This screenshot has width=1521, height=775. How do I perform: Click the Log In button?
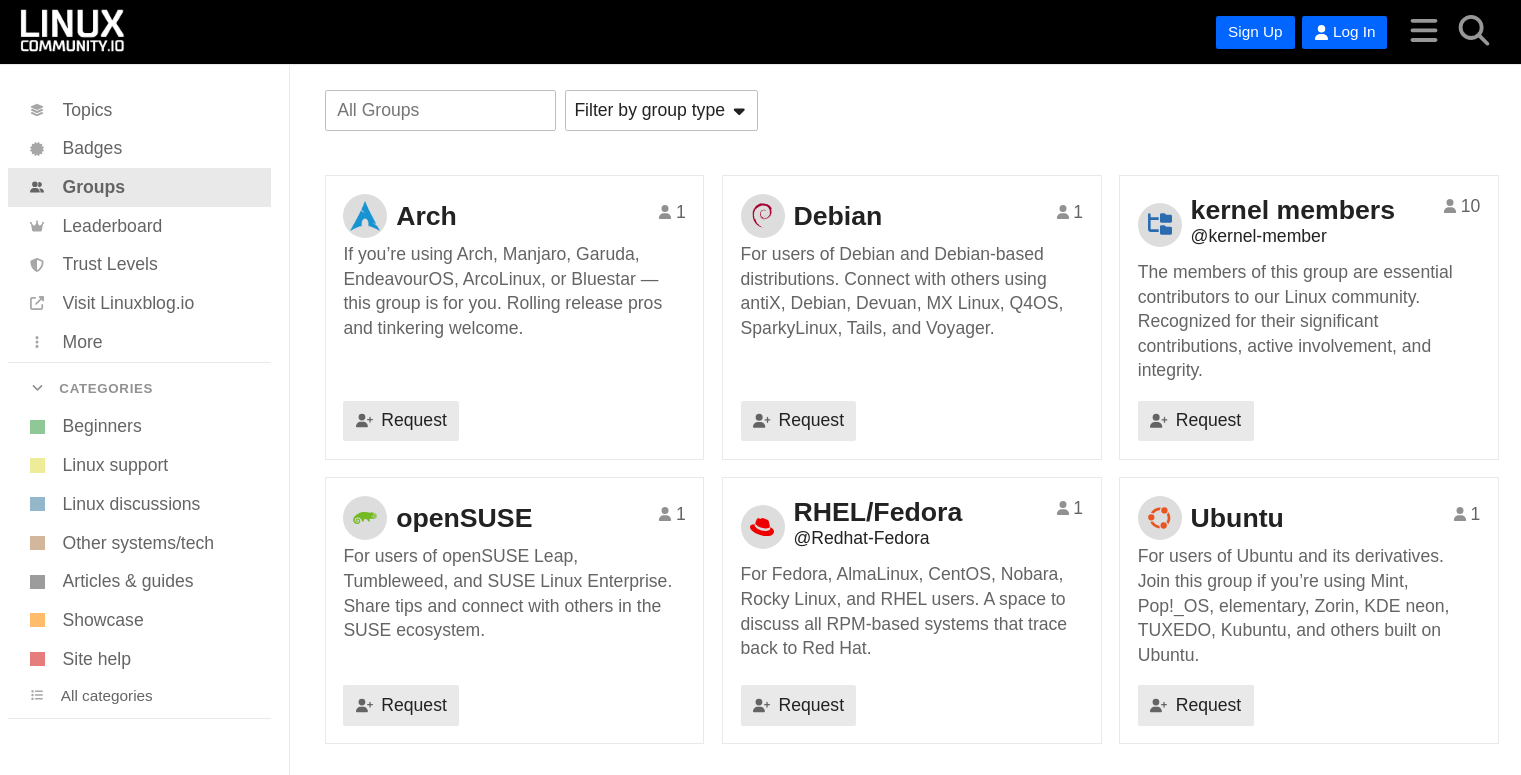(1344, 32)
